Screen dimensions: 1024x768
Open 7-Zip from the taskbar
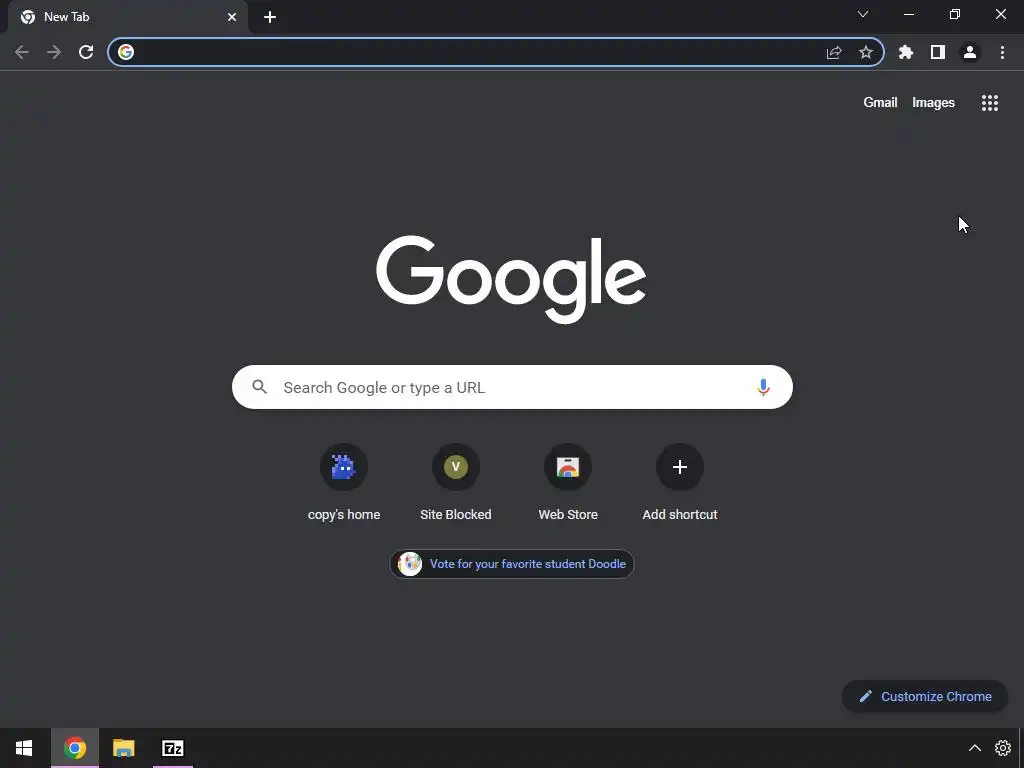pyautogui.click(x=172, y=748)
